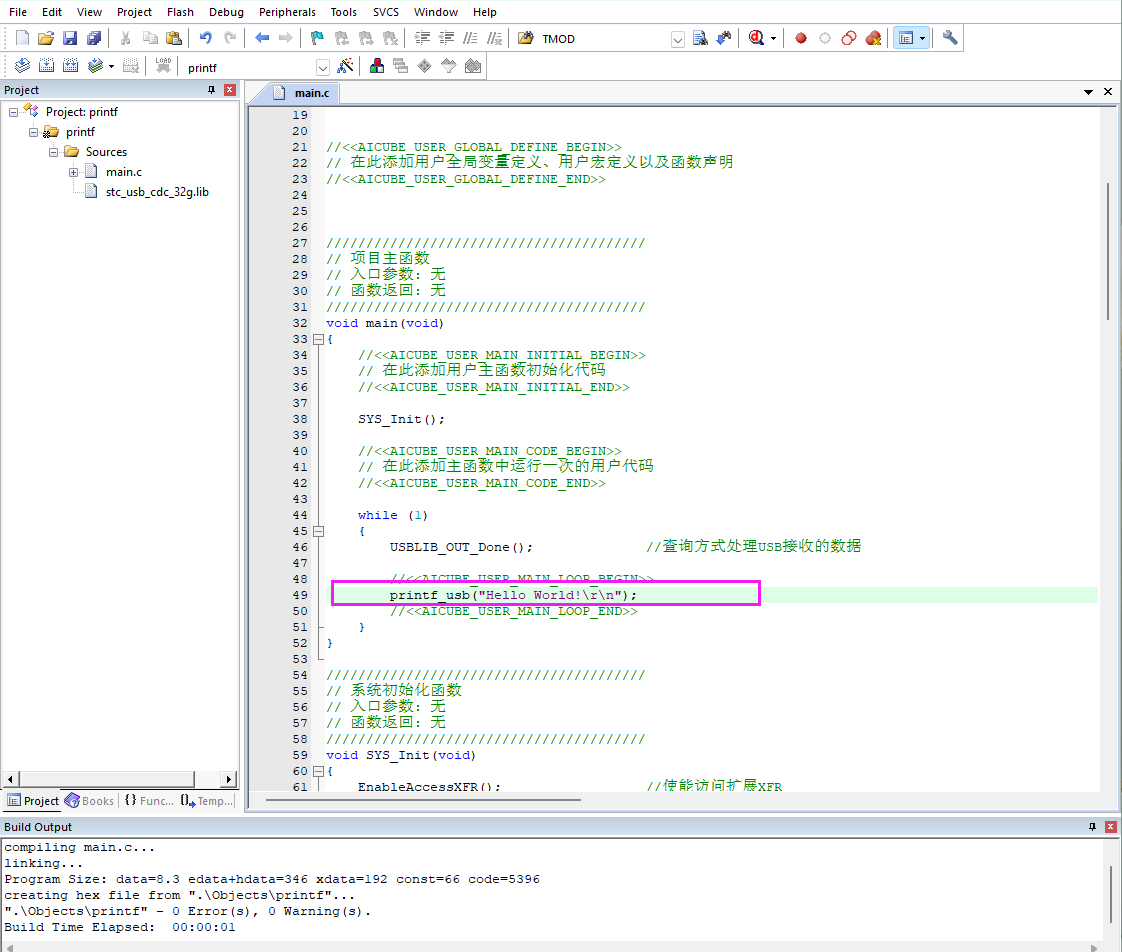Viewport: 1122px width, 952px height.
Task: Insert a bookmark with the flag icon
Action: [317, 38]
